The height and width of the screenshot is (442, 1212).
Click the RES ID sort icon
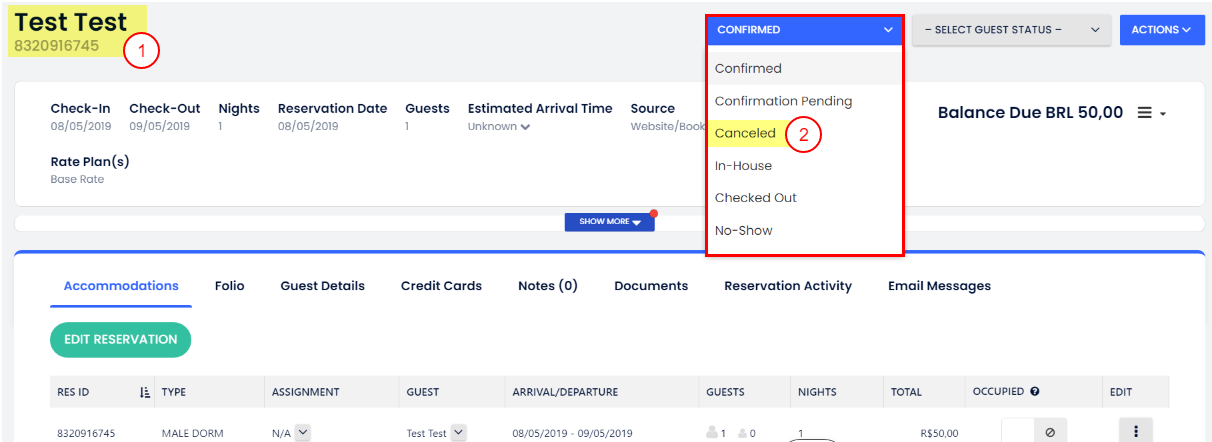146,392
